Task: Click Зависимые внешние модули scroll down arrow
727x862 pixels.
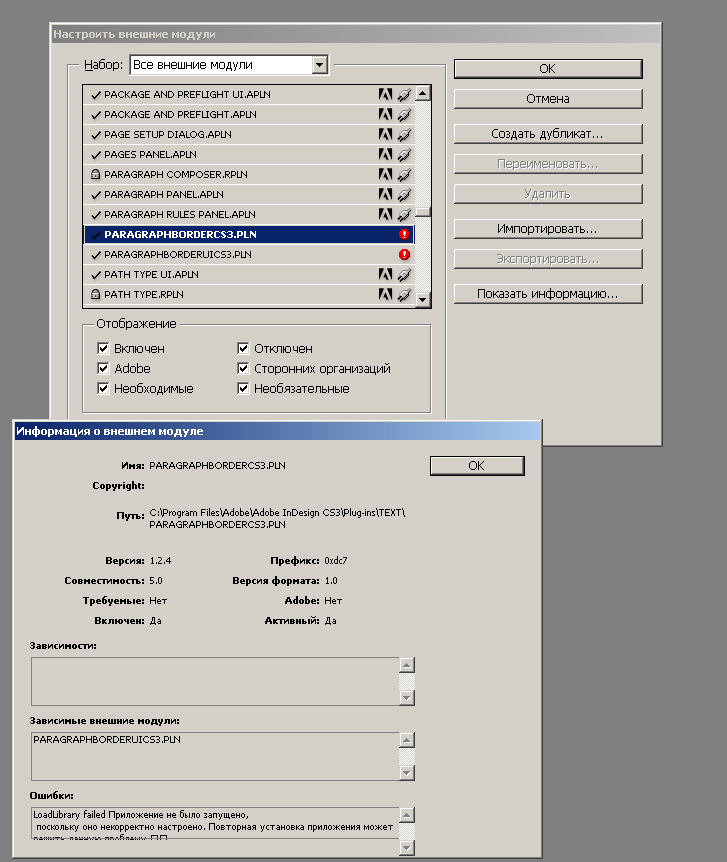Action: [x=406, y=772]
